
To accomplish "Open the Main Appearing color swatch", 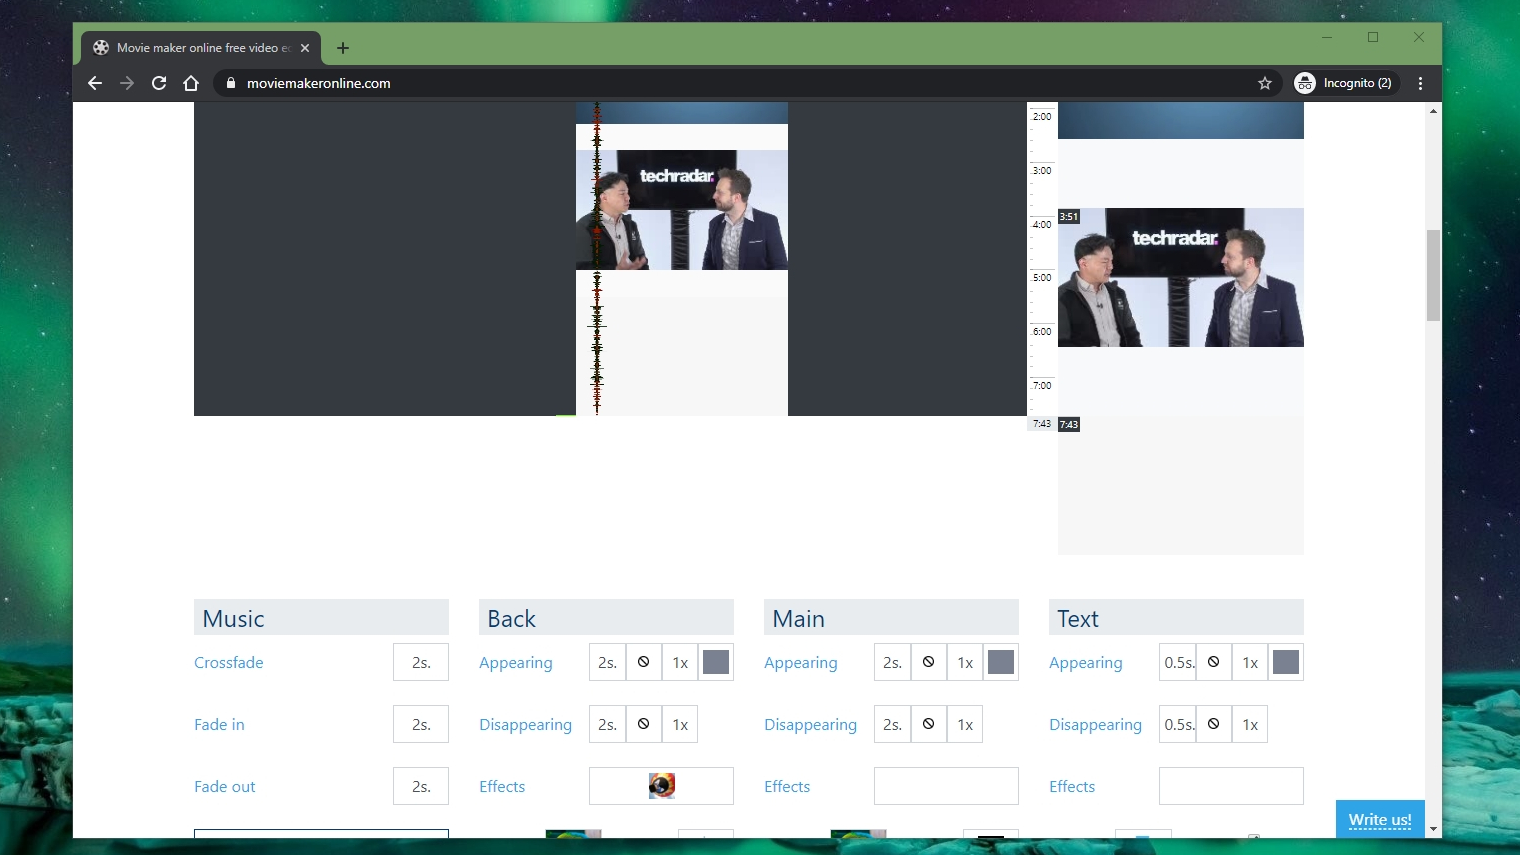I will pyautogui.click(x=1001, y=662).
